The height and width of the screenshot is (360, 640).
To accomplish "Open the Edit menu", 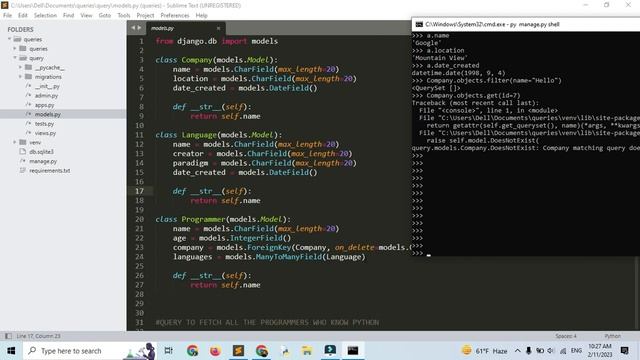I will [22, 15].
